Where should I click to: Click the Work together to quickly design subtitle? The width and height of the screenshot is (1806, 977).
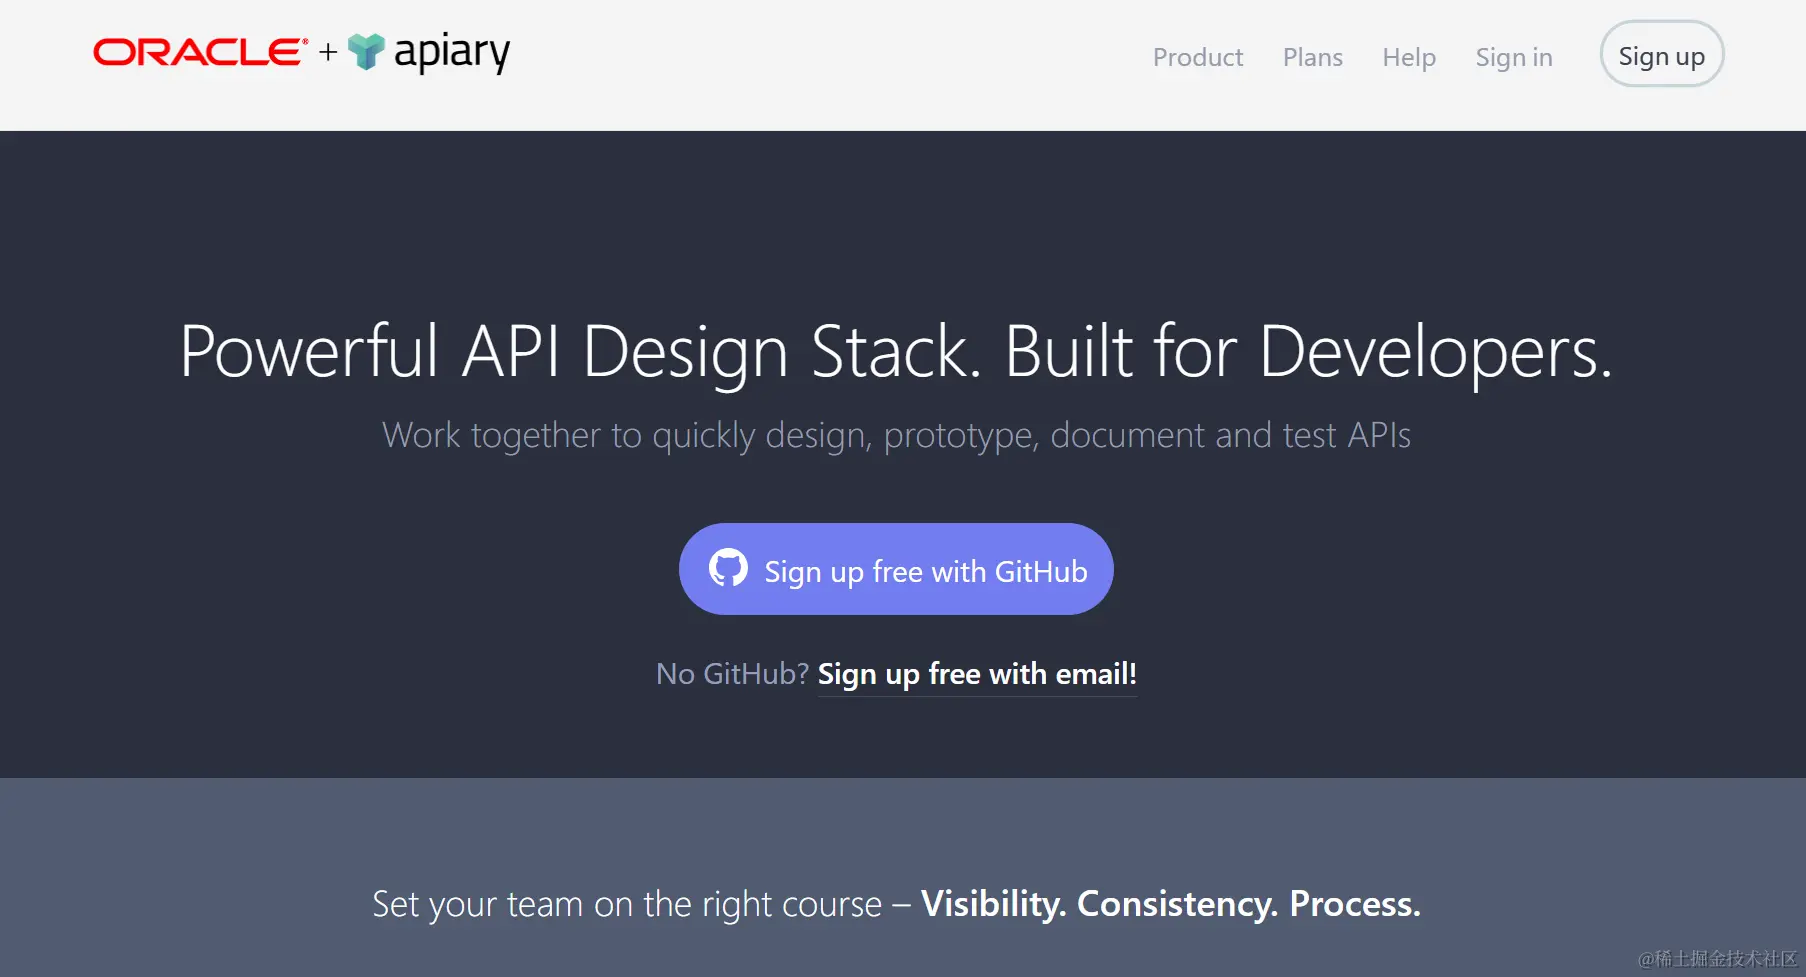(x=896, y=435)
